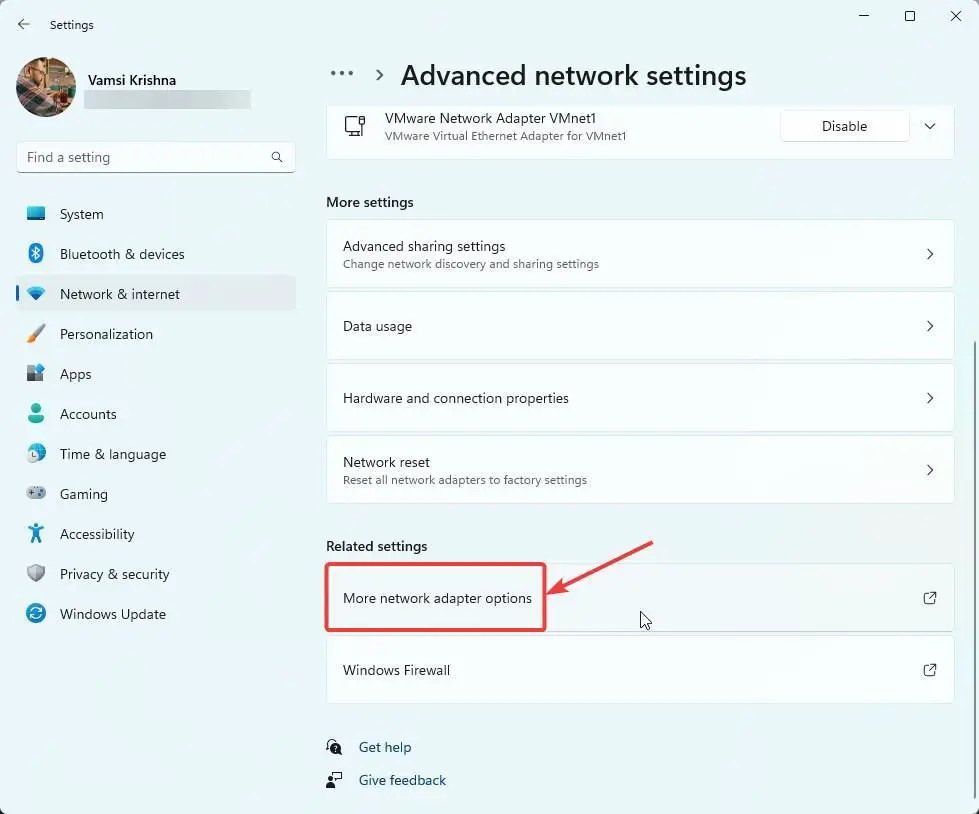Click the Privacy & security shield icon
The height and width of the screenshot is (814, 979).
pyautogui.click(x=36, y=573)
